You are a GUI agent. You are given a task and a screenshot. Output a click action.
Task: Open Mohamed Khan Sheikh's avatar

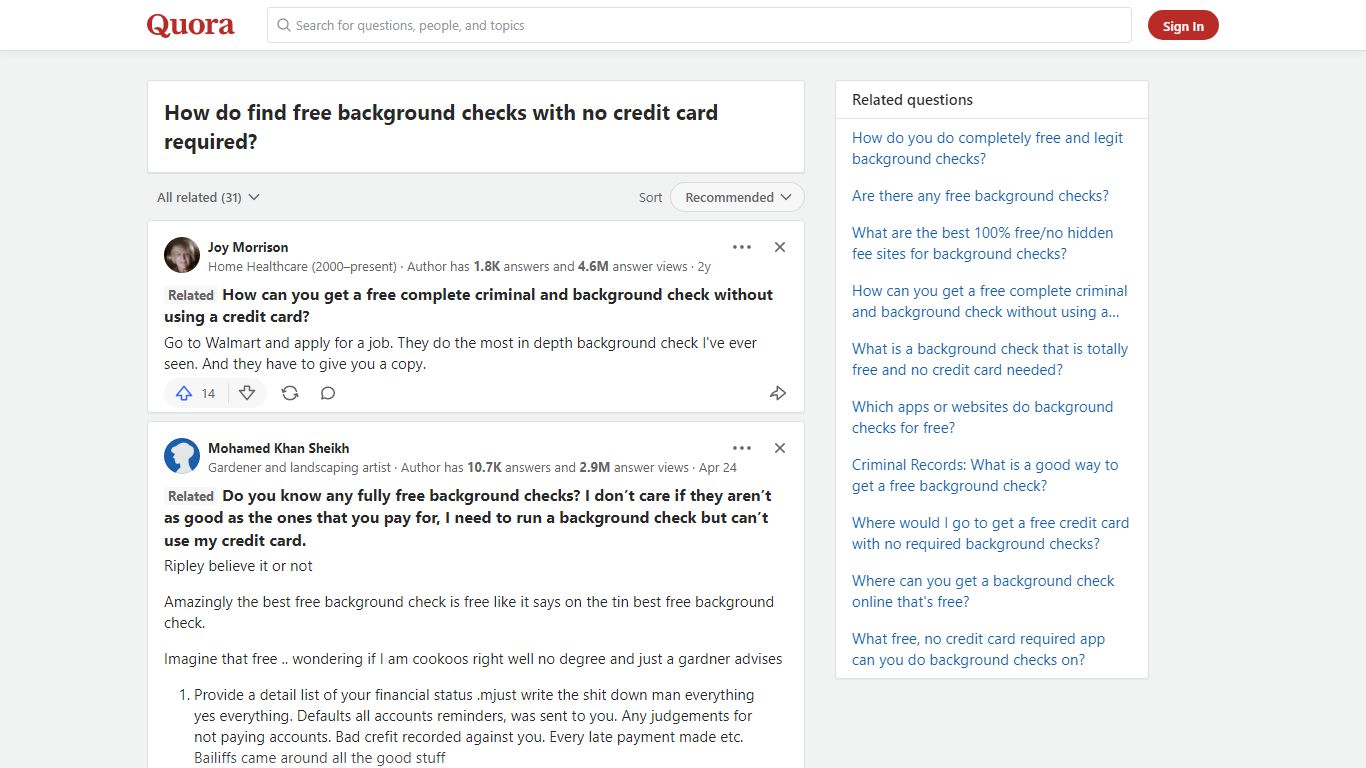click(182, 457)
